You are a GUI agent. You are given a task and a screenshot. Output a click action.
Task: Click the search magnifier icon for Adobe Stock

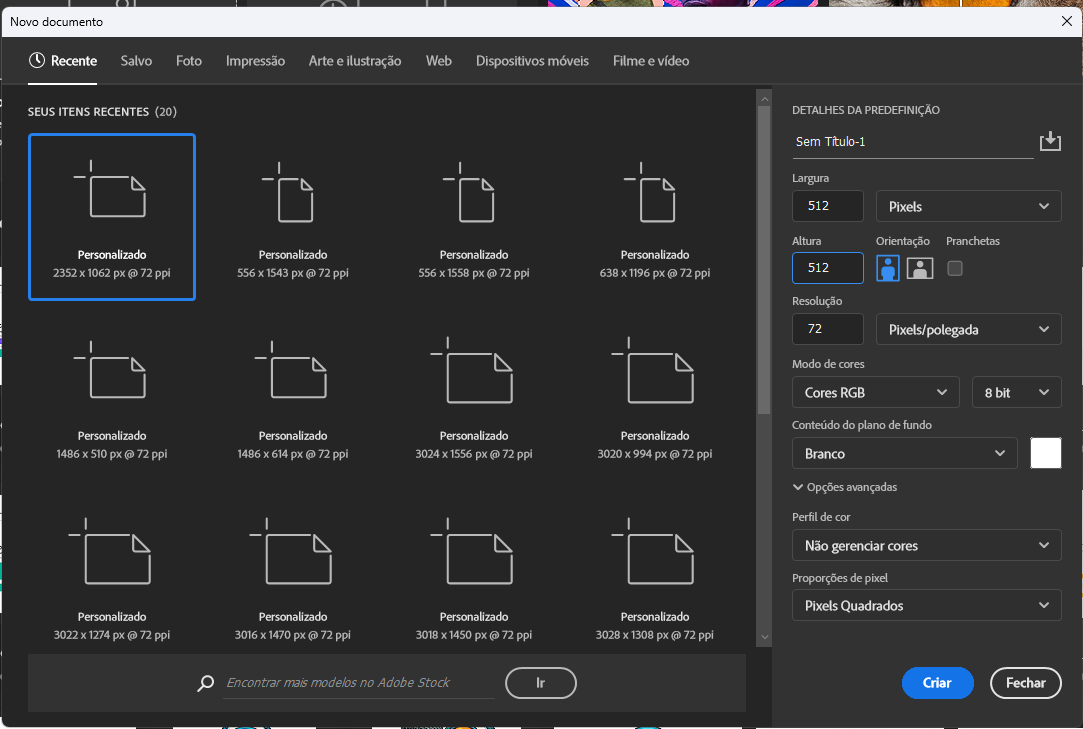point(206,683)
